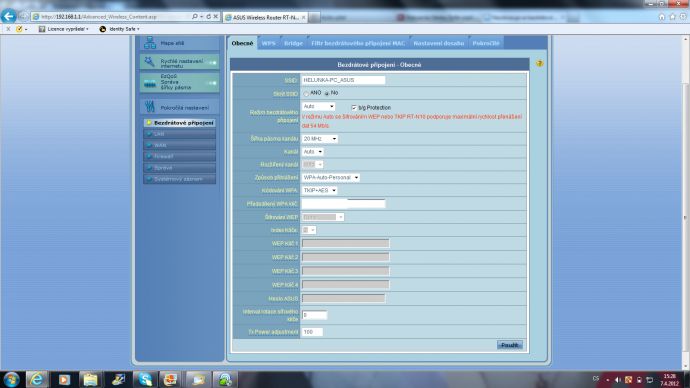Switch to the Bridge tab
The image size is (690, 388).
(x=294, y=43)
